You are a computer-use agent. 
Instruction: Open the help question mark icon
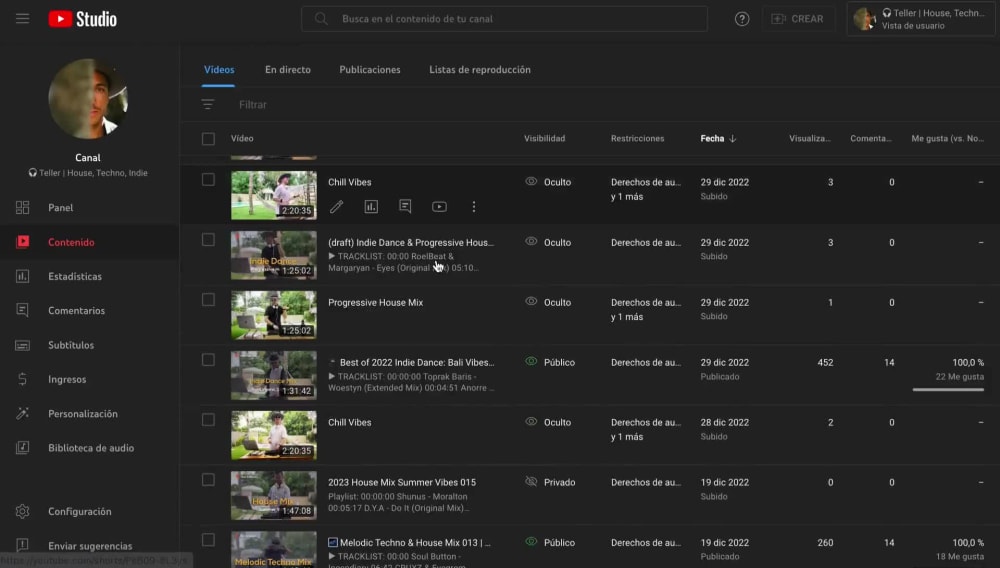[742, 19]
